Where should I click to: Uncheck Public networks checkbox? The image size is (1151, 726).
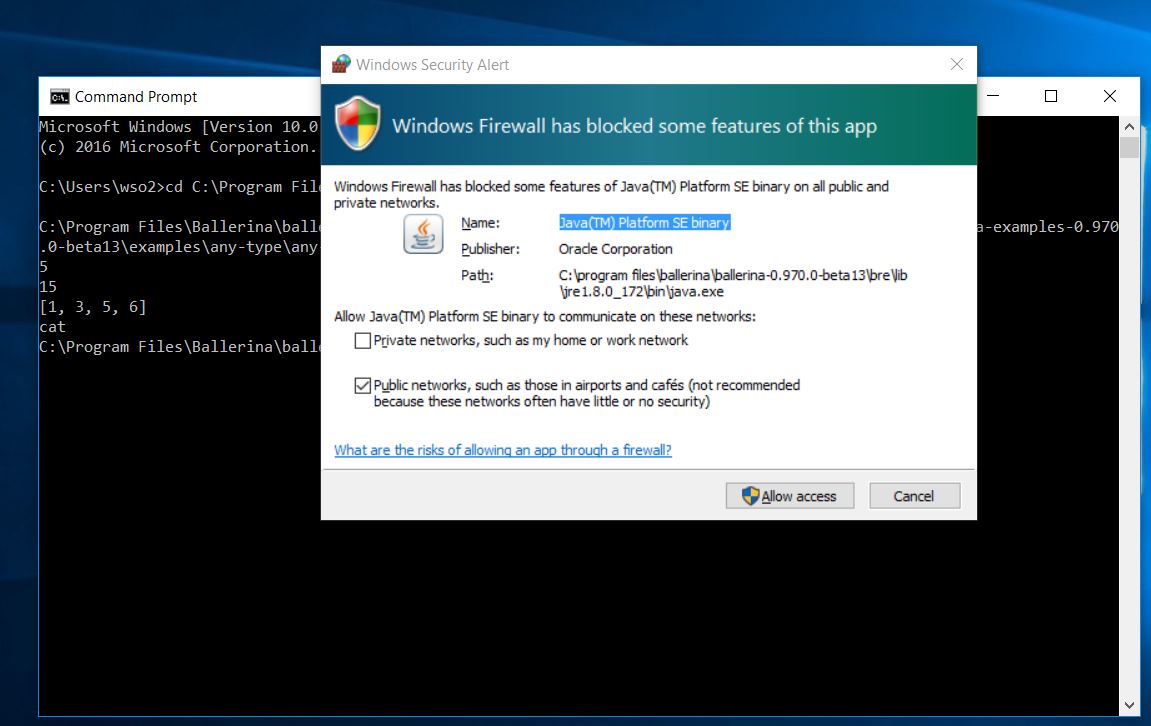tap(363, 385)
